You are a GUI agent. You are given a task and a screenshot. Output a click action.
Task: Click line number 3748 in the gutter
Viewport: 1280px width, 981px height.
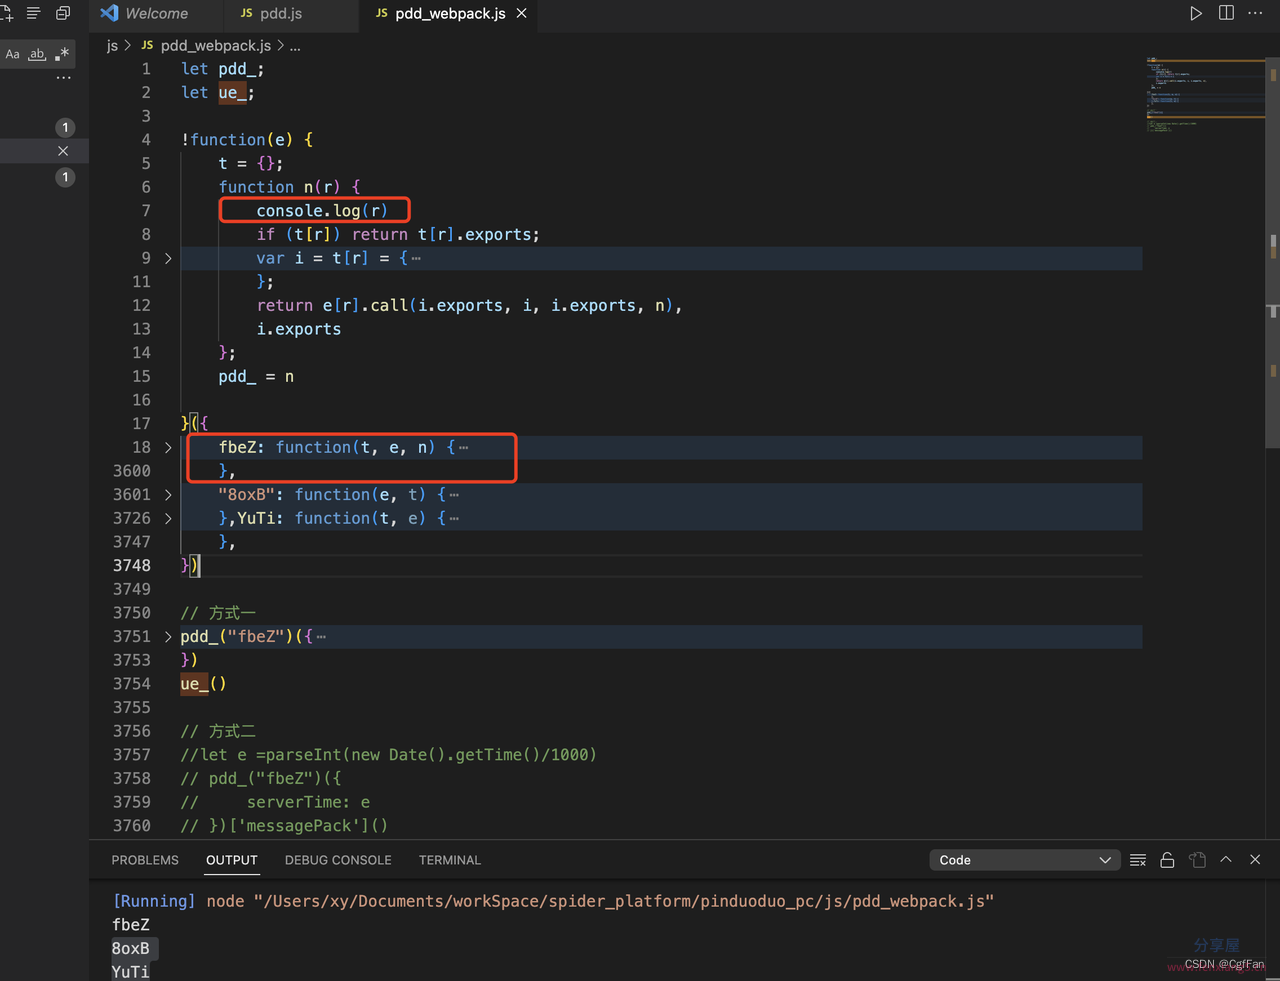[x=131, y=566]
